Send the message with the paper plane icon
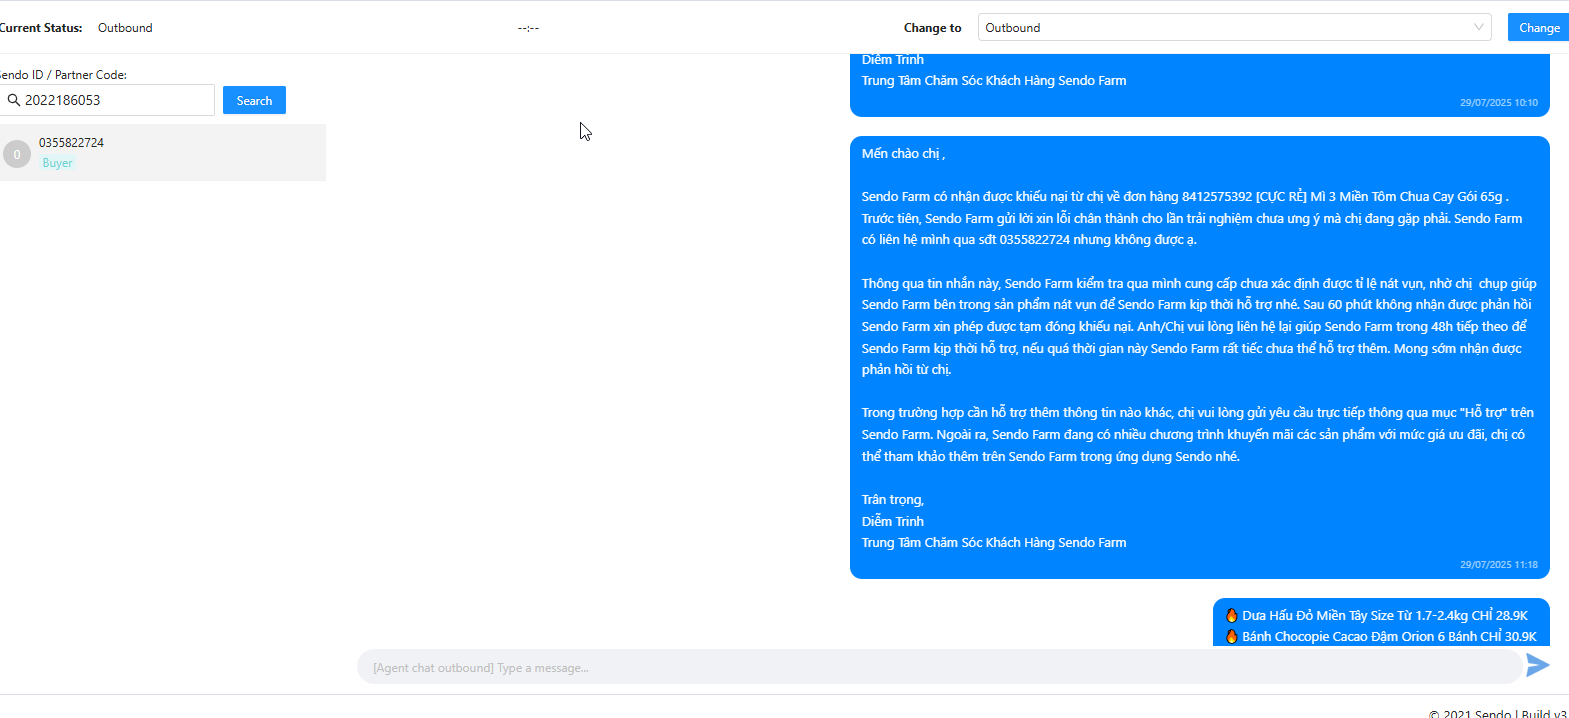The width and height of the screenshot is (1569, 718). point(1538,665)
